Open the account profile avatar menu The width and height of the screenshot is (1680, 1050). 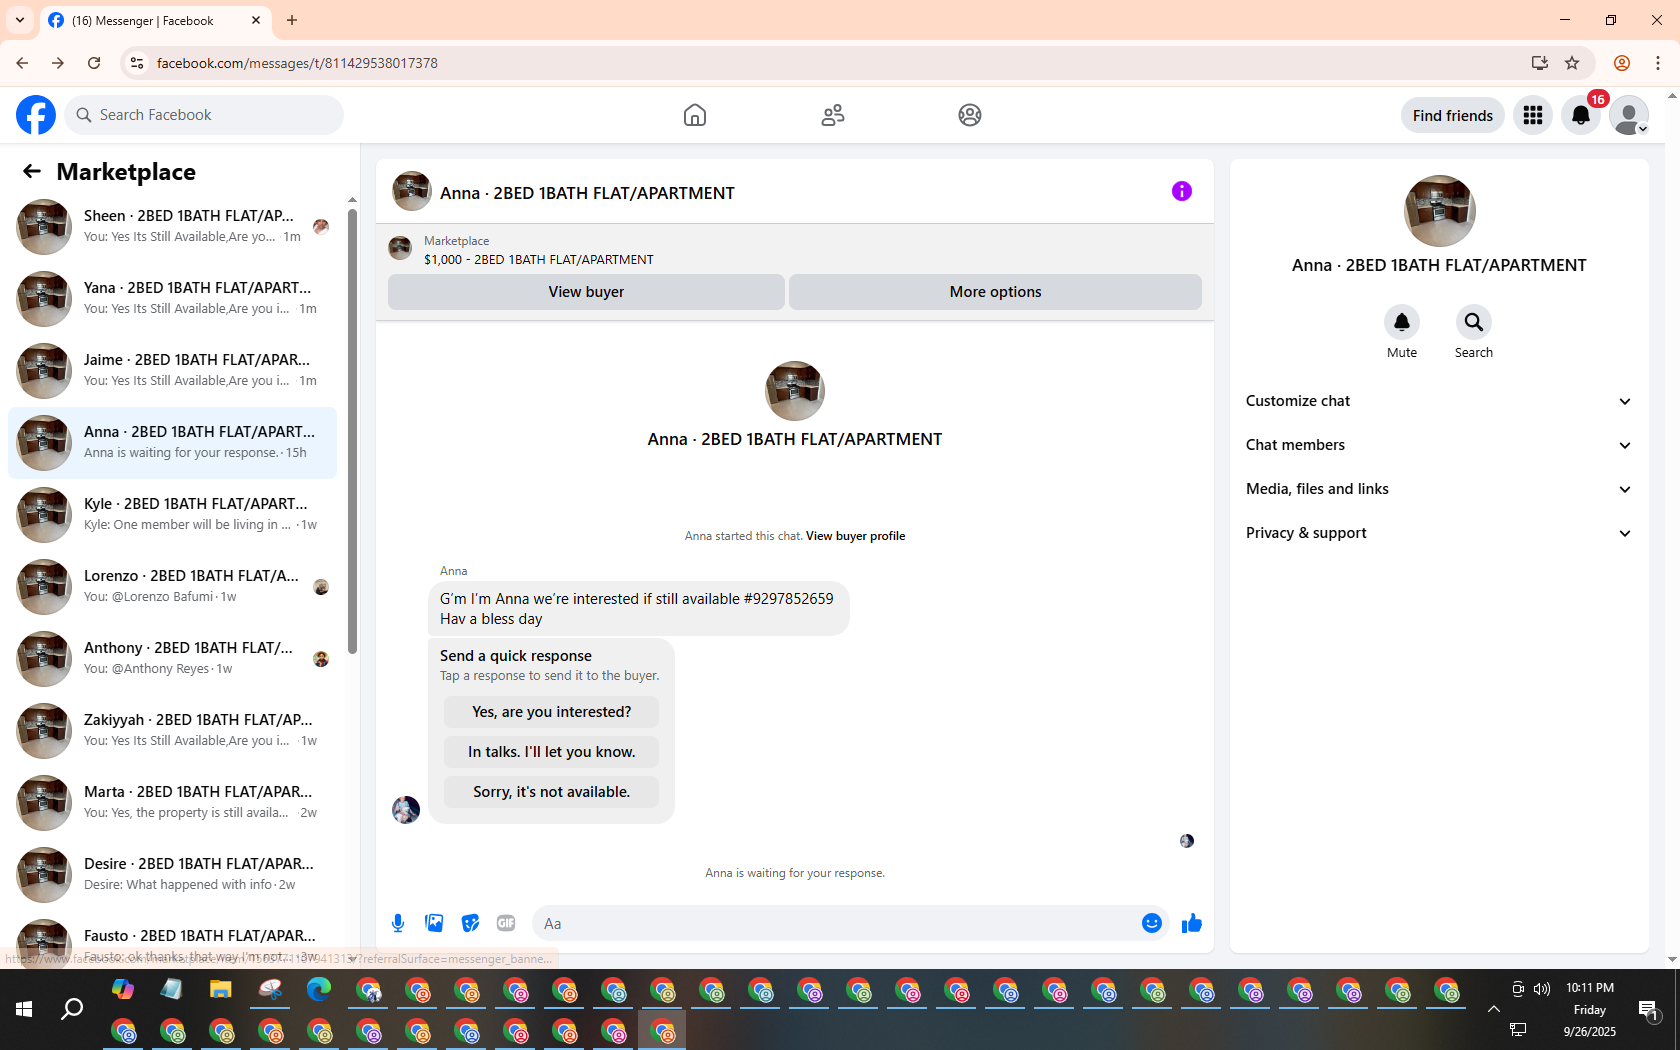(x=1629, y=115)
